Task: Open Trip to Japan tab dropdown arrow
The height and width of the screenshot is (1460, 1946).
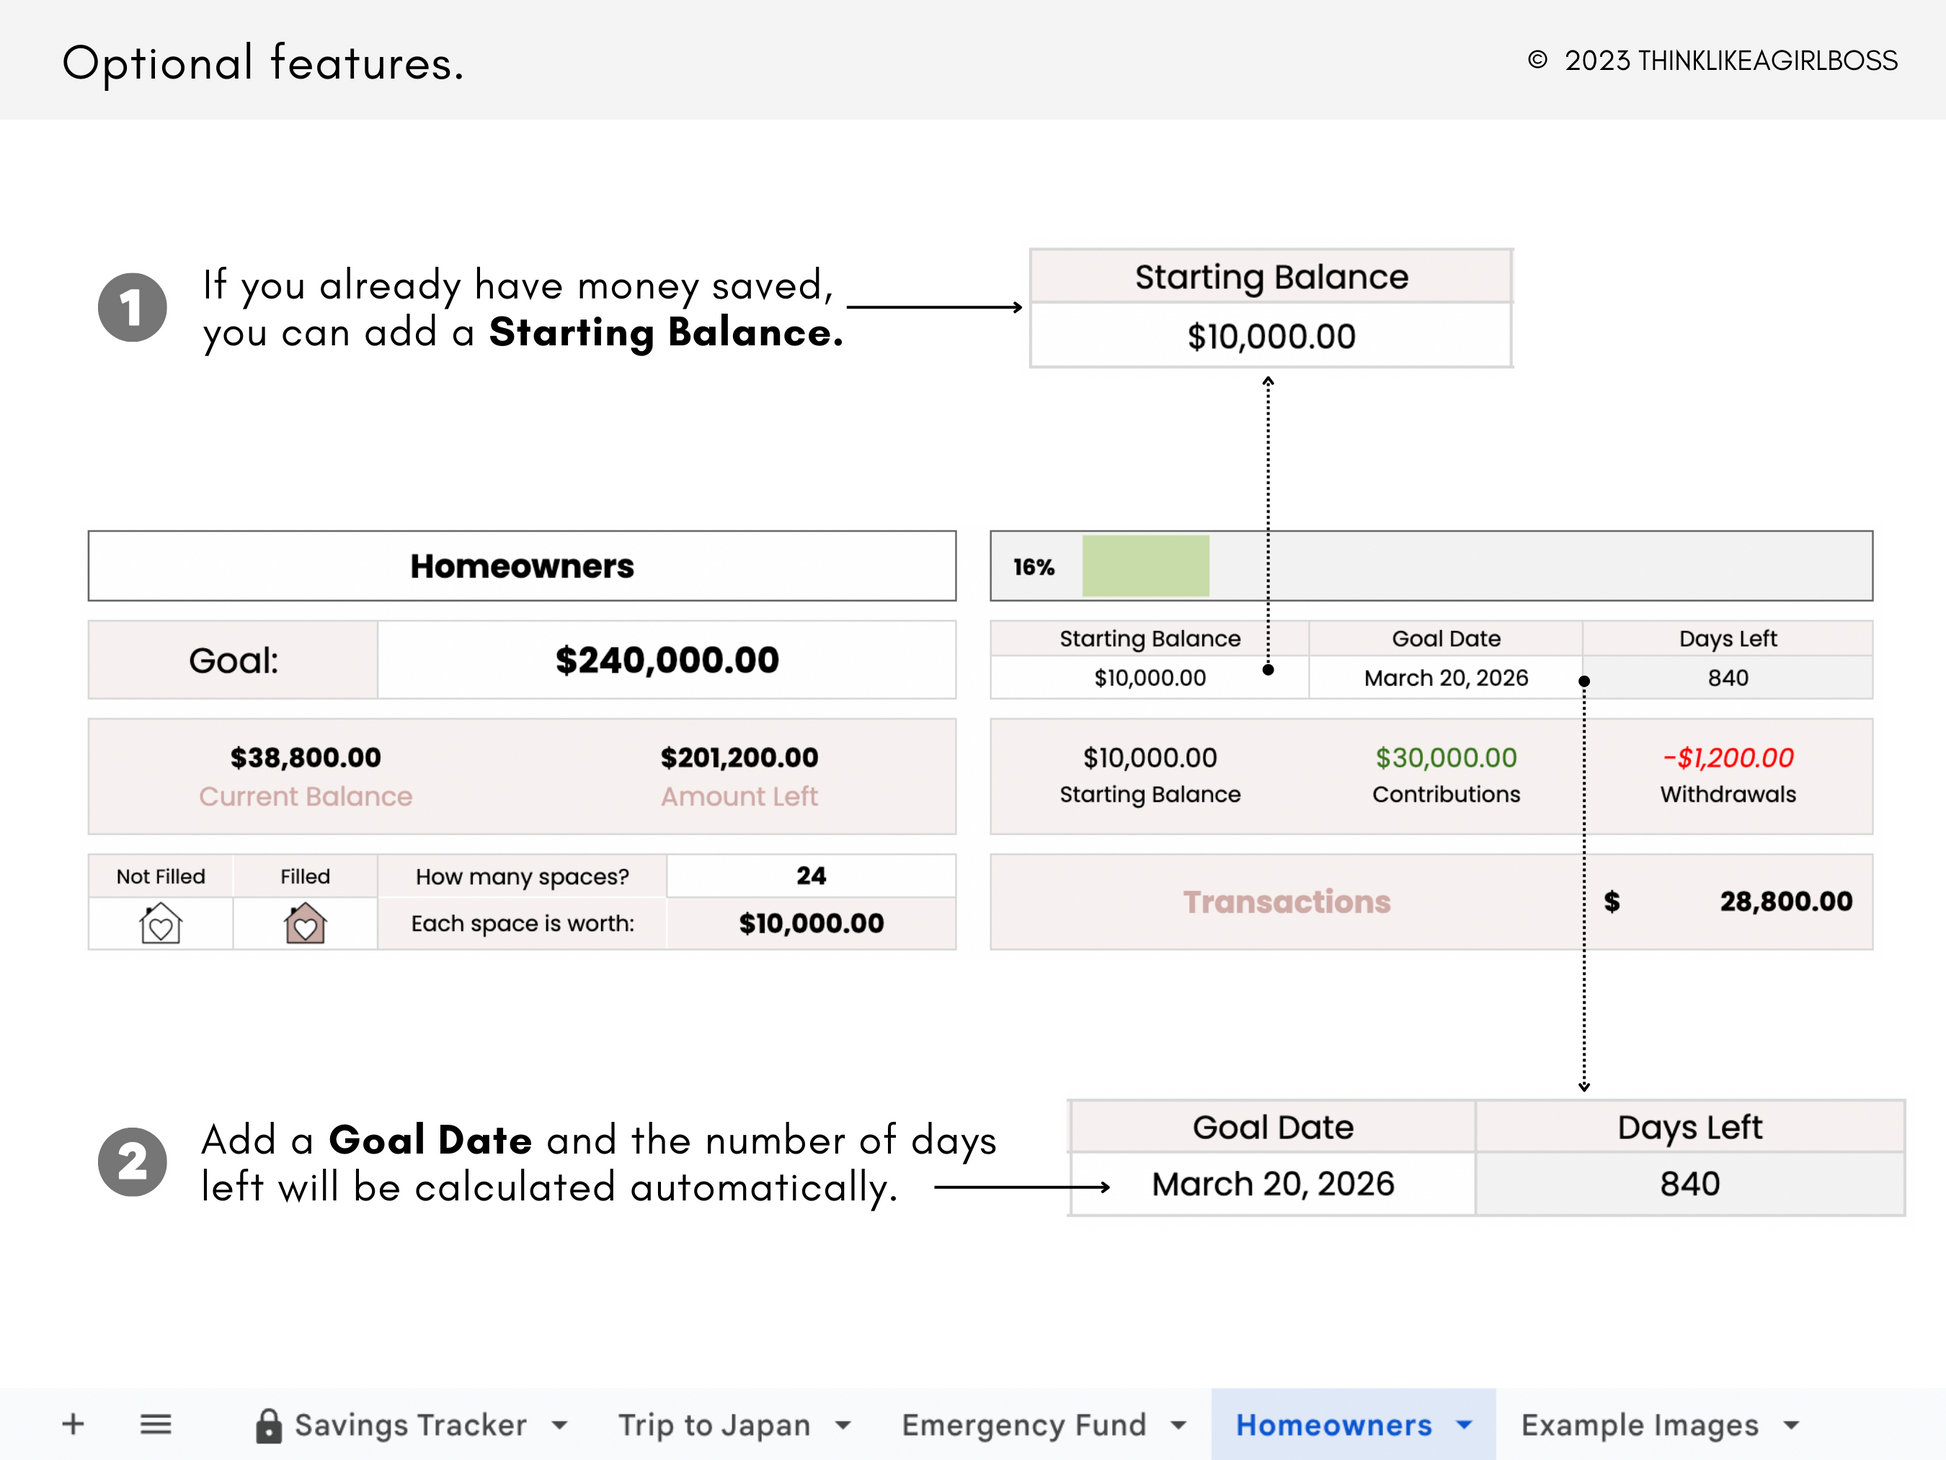Action: click(843, 1425)
